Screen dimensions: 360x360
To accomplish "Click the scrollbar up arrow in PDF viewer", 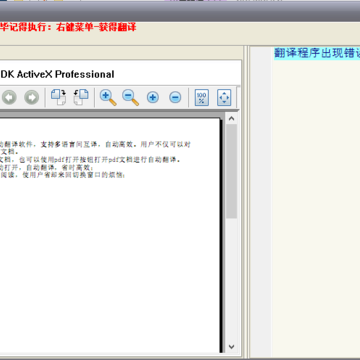I will click(232, 118).
